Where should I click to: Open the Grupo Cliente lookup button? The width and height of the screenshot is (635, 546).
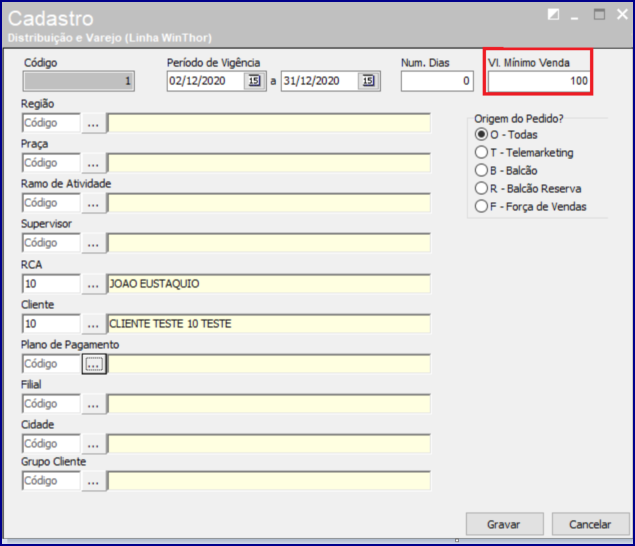(94, 481)
